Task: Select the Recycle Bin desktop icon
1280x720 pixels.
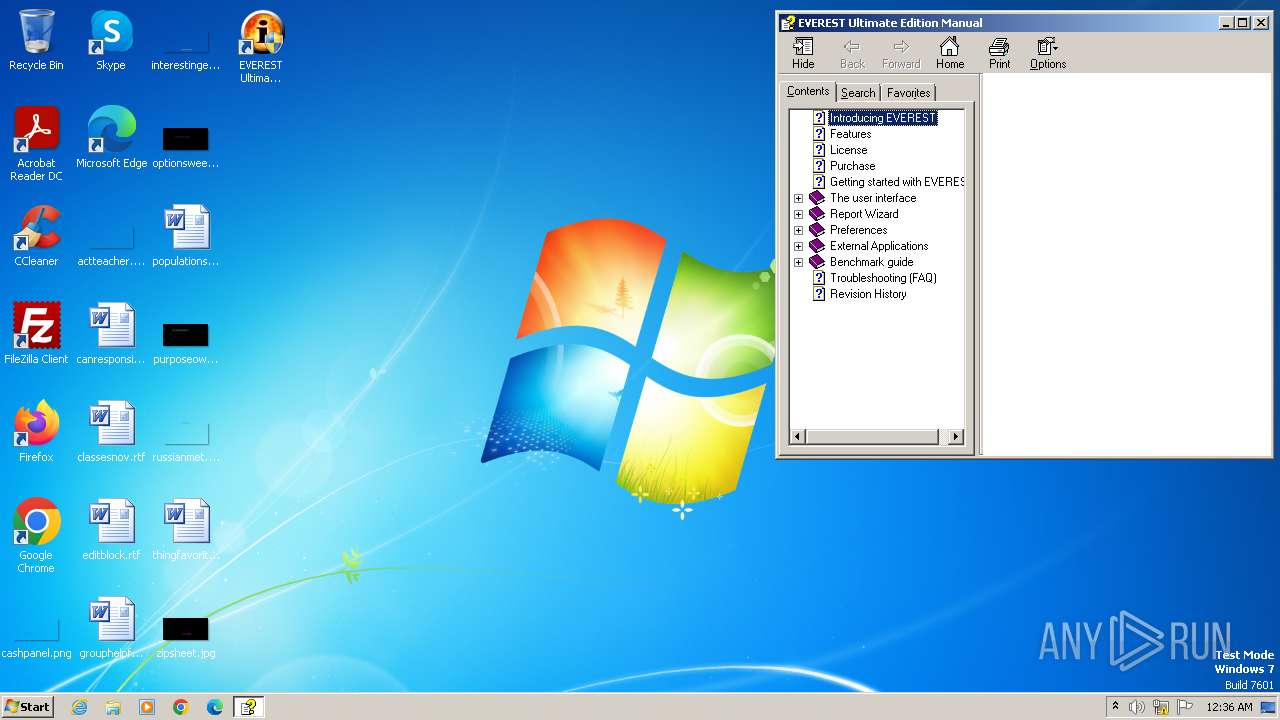Action: 36,41
